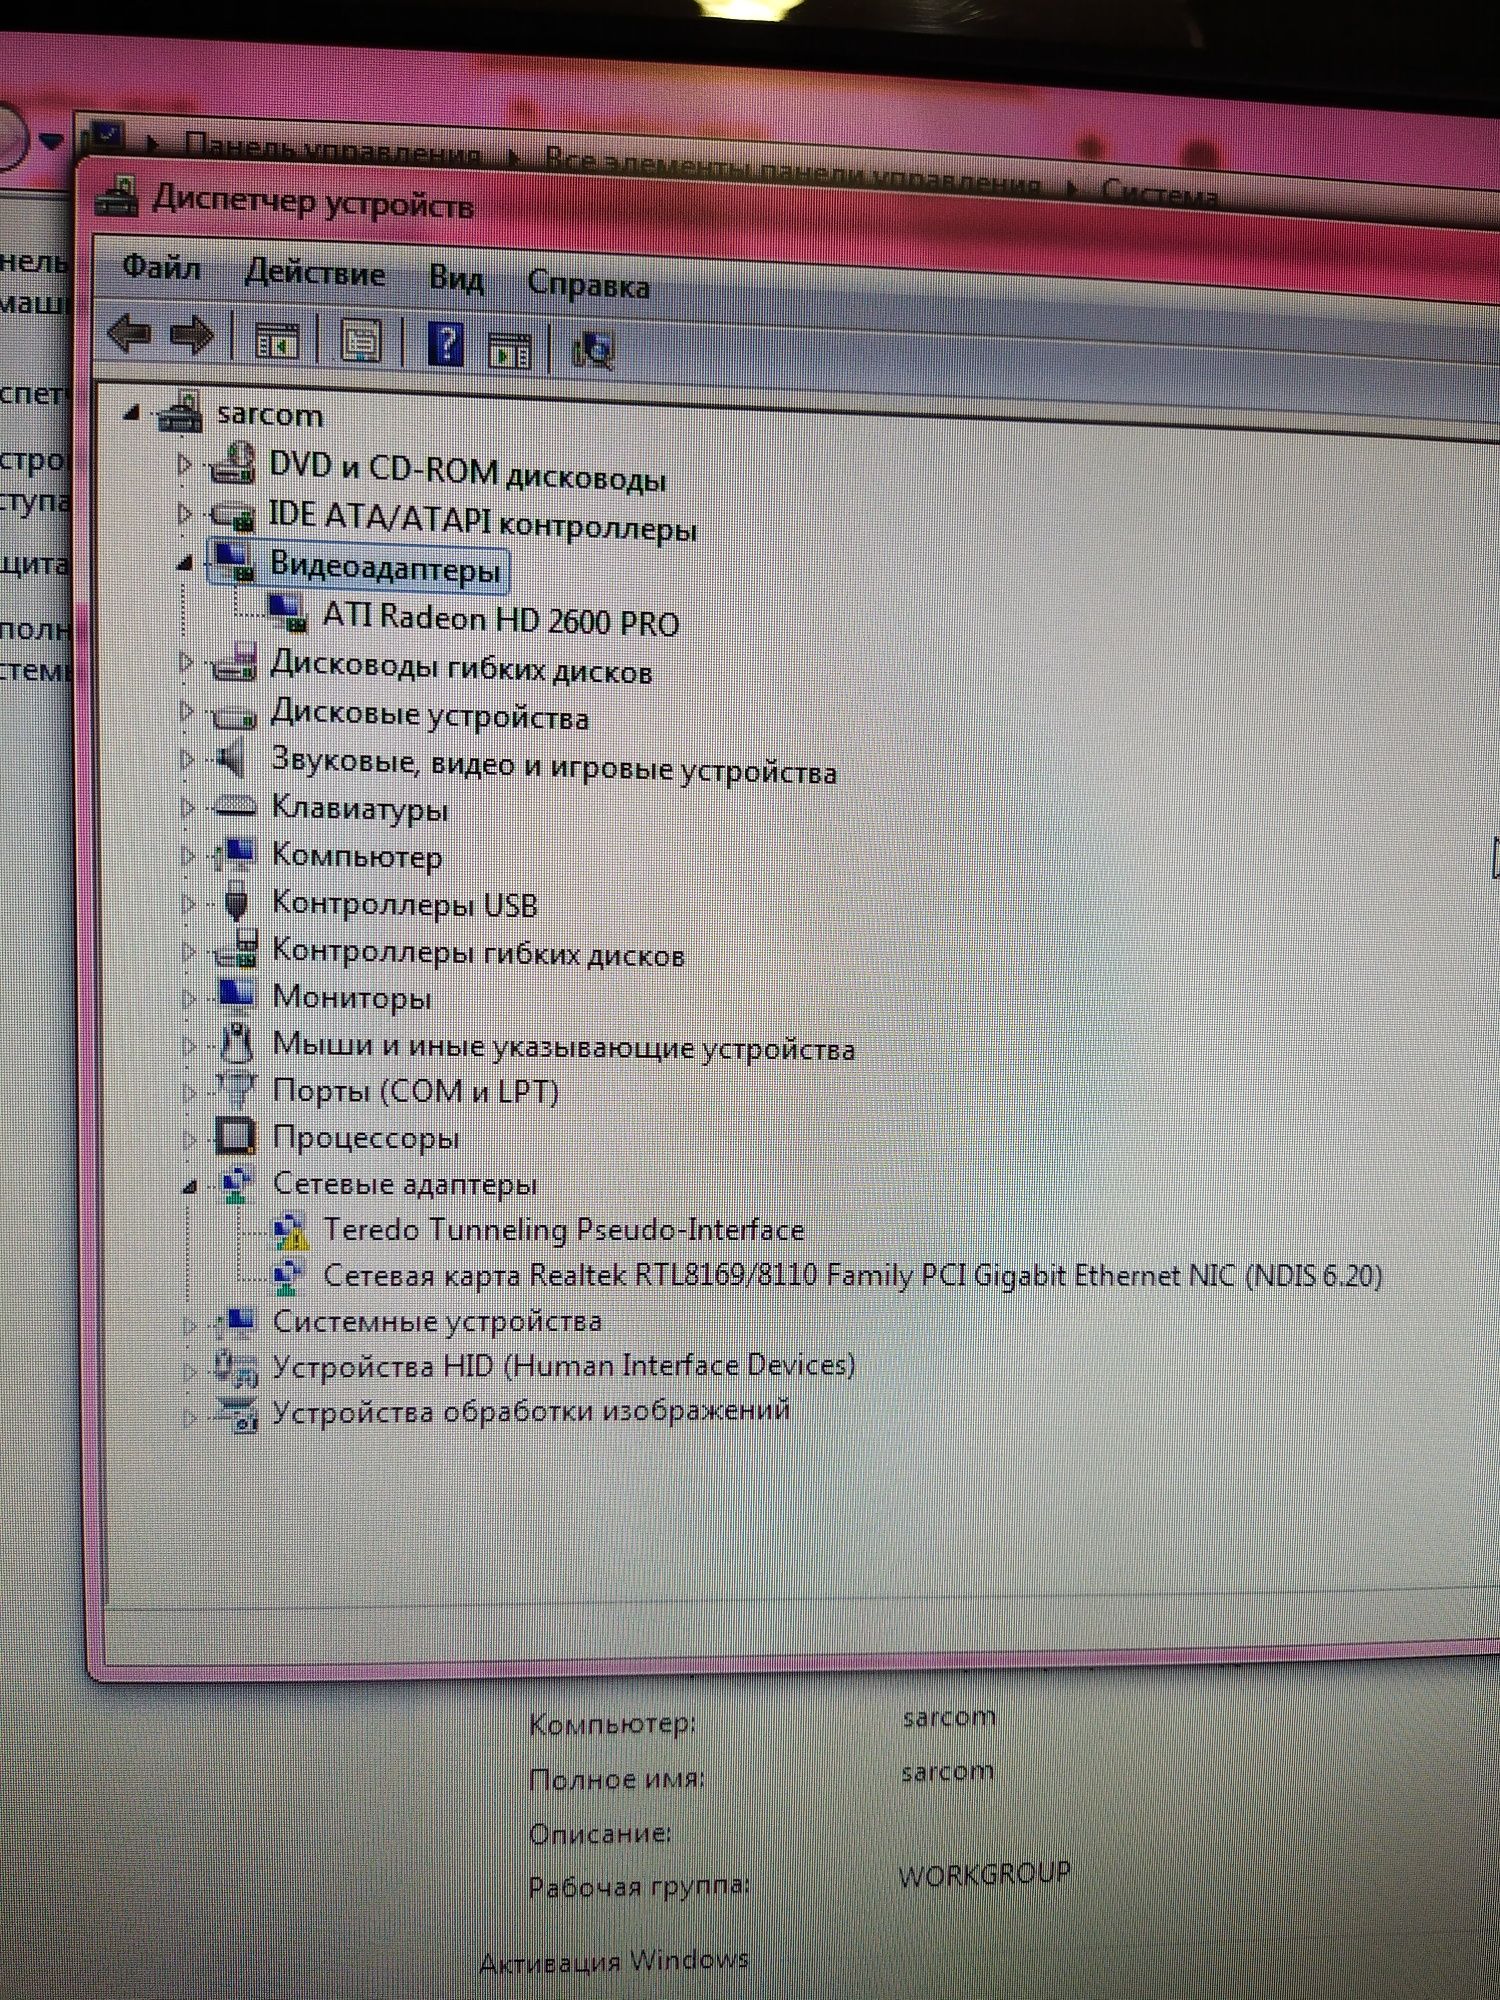The image size is (1500, 2000).
Task: Click the DVD and CD-ROM drives icon
Action: pyautogui.click(x=232, y=462)
